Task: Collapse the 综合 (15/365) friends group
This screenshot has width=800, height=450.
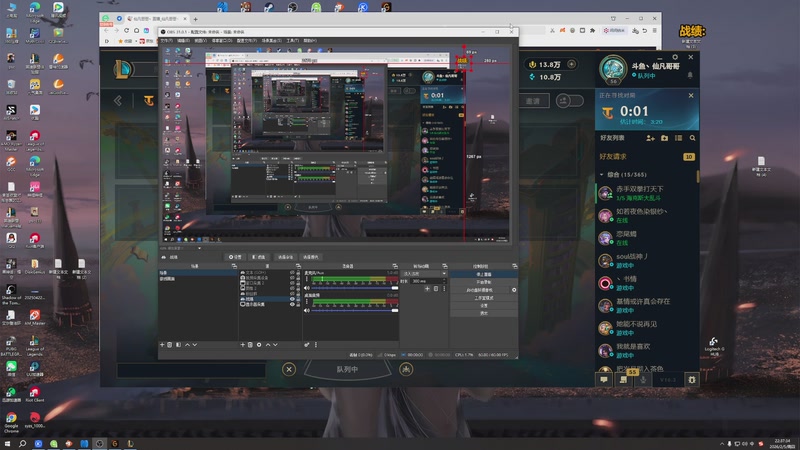Action: (602, 174)
